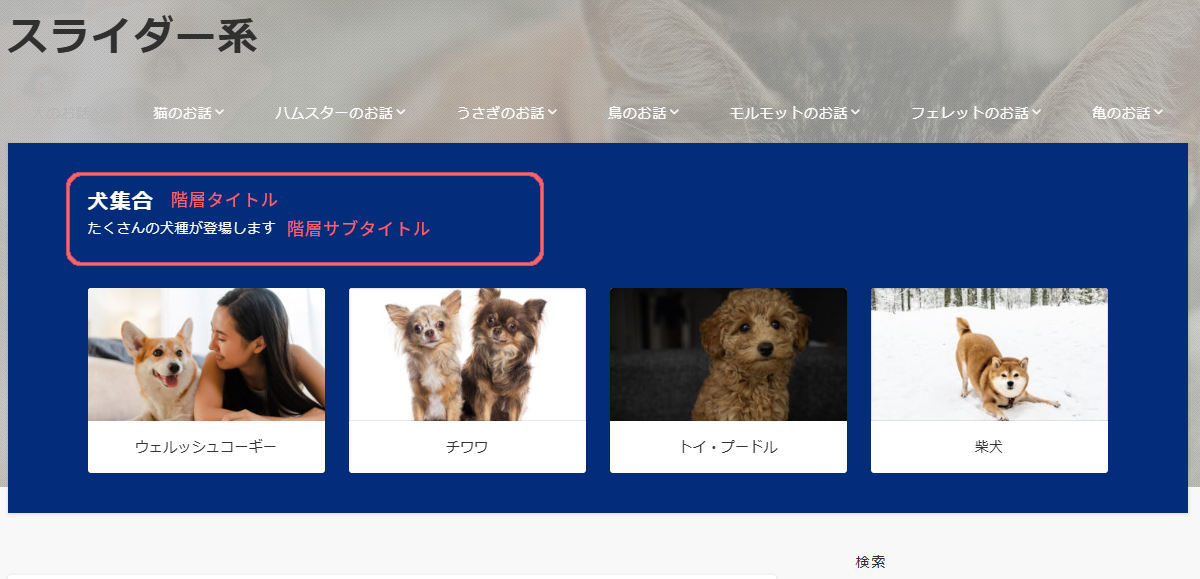The width and height of the screenshot is (1200, 579).
Task: Click the 犬集合 heading
Action: 120,200
